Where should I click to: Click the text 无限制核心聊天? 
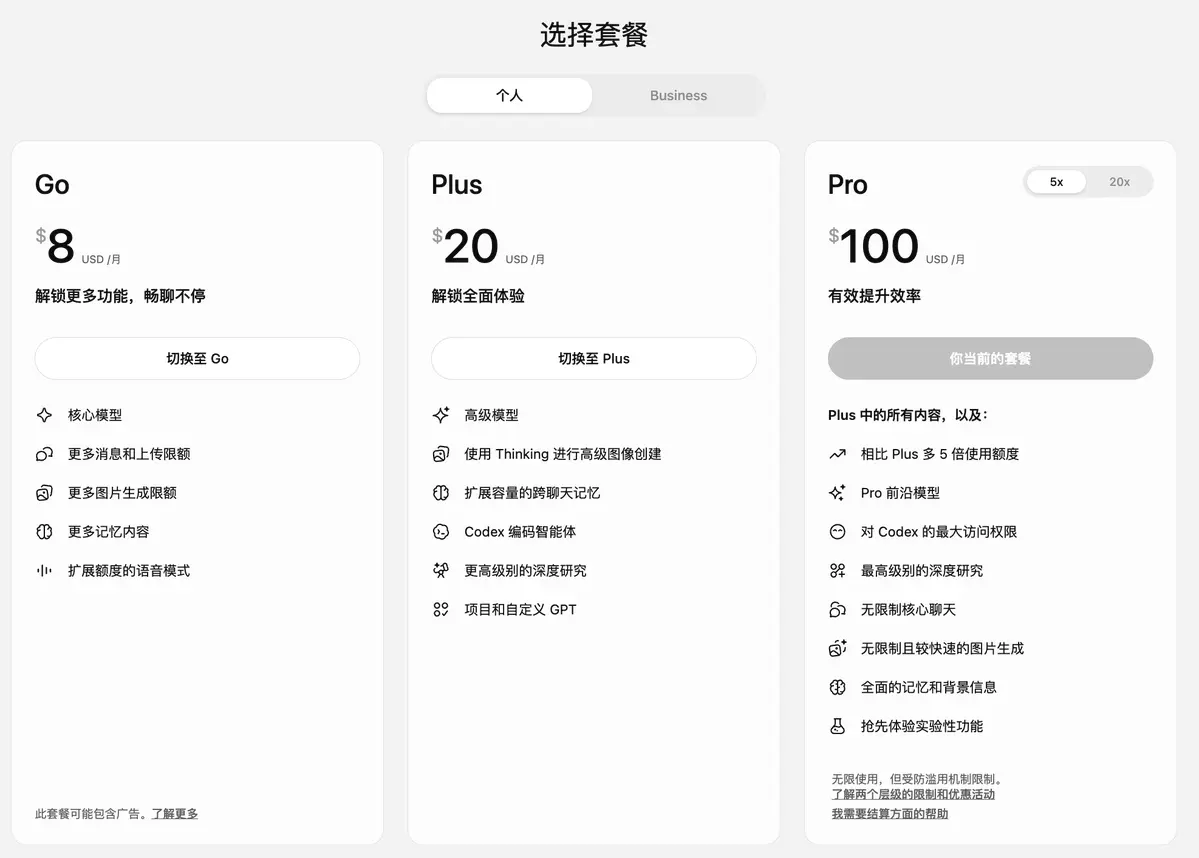908,609
